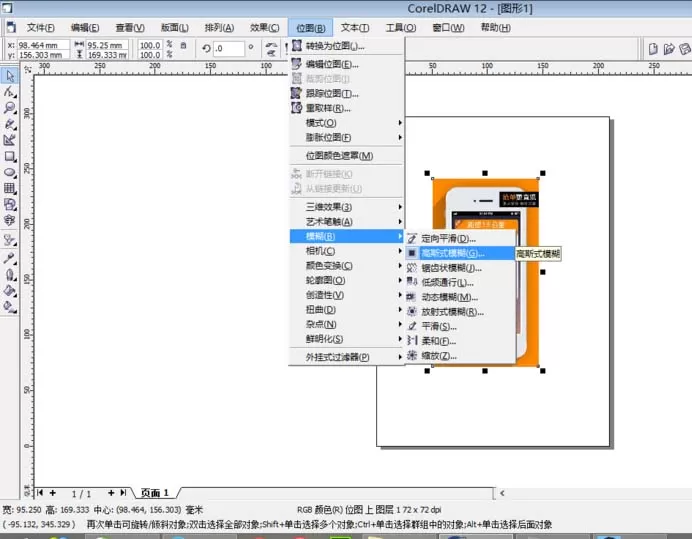Choose Directional Smooth (D) blur
692x539 pixels.
[x=460, y=238]
